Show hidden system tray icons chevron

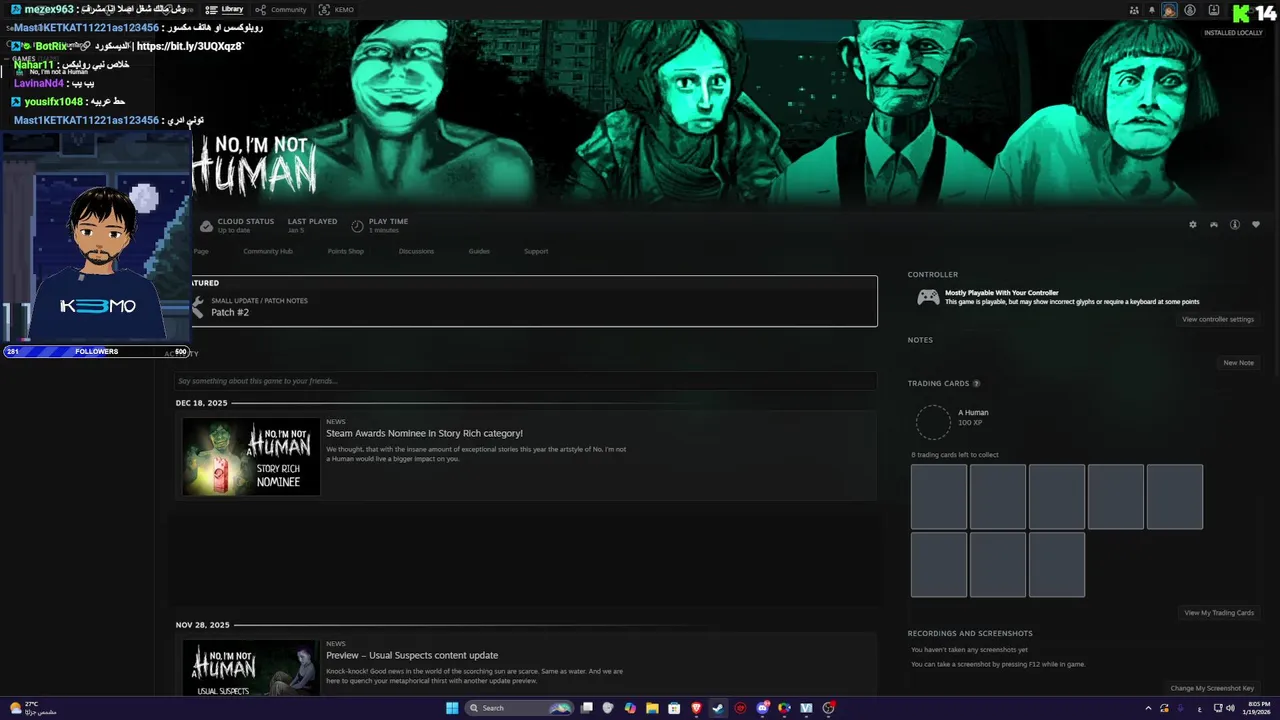coord(1148,708)
